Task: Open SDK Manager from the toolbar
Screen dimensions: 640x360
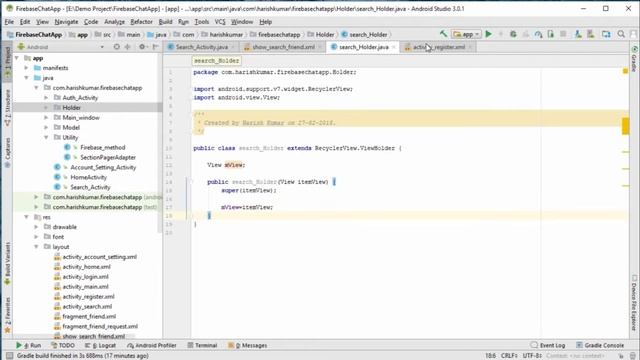Action: click(591, 34)
